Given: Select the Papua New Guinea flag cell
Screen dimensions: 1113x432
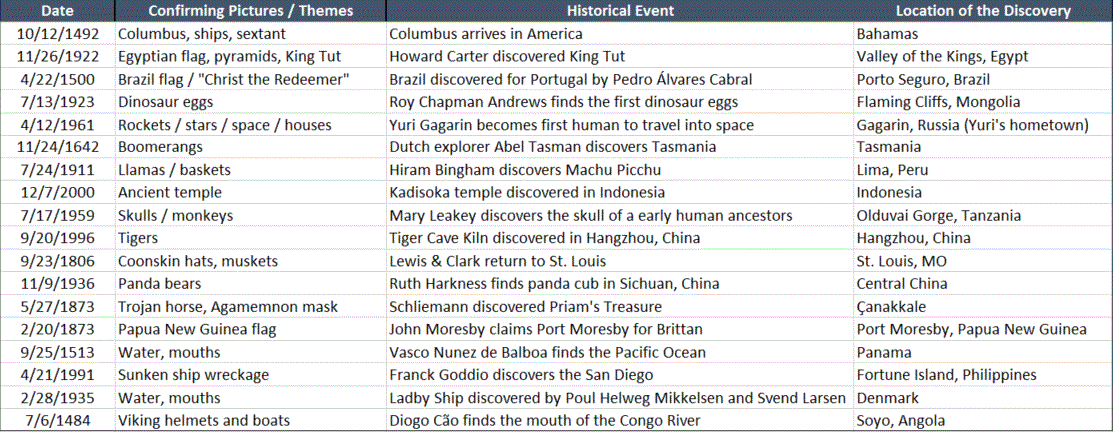Looking at the screenshot, I should coord(251,328).
